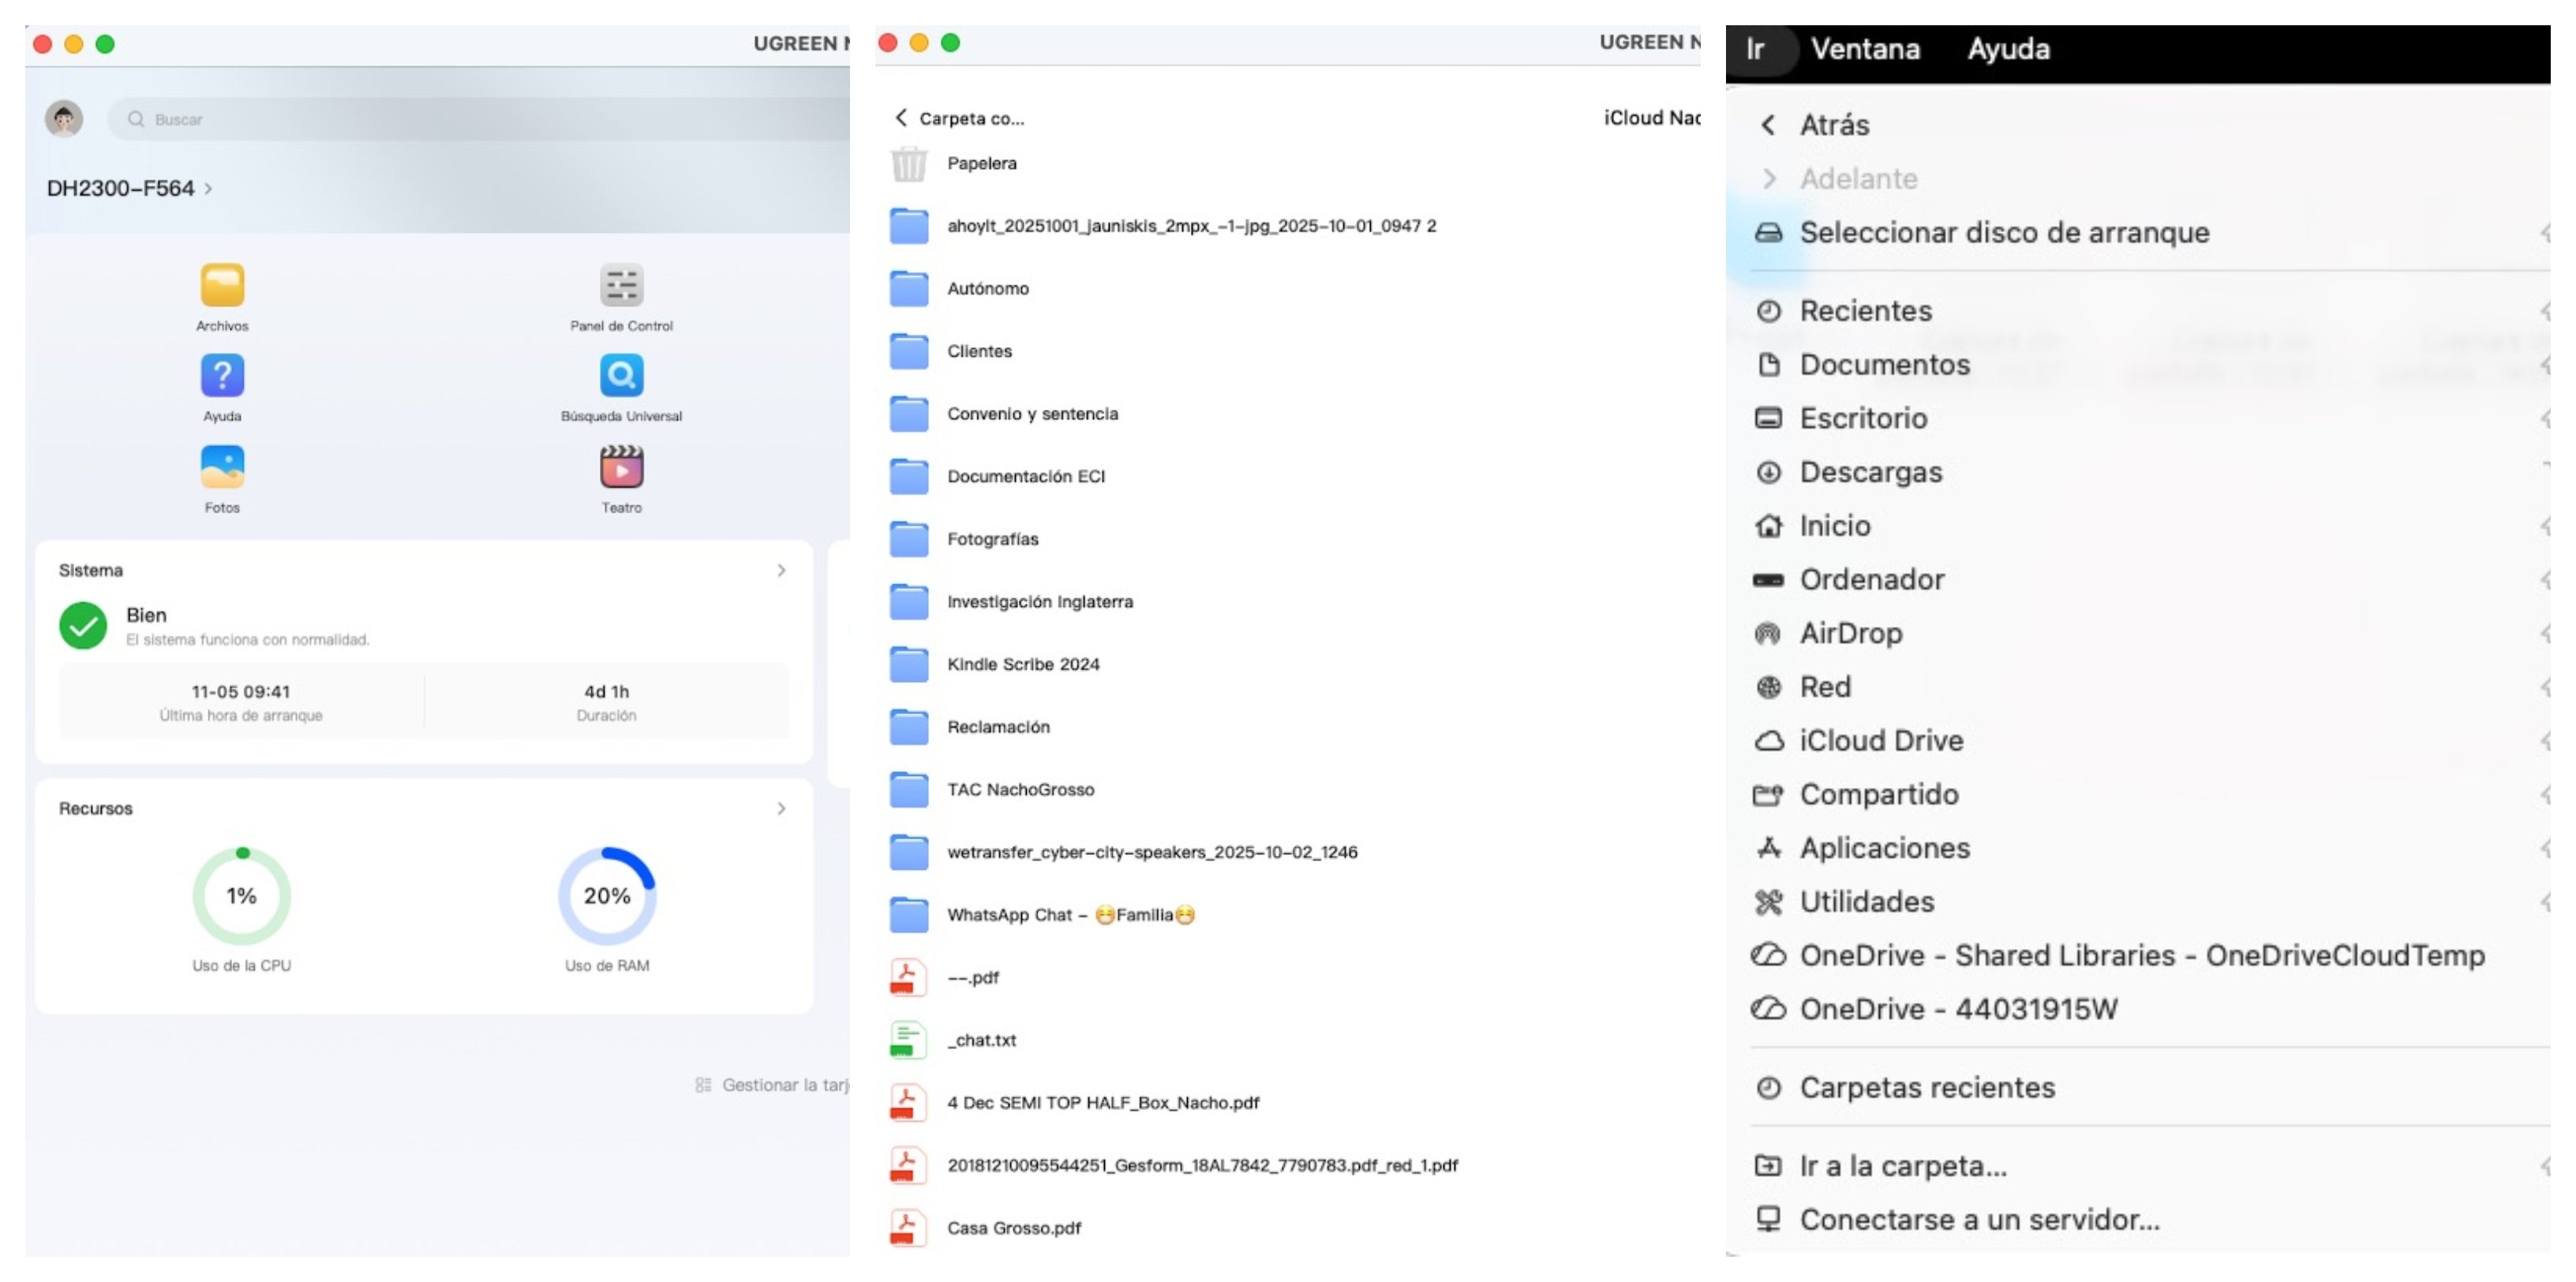The height and width of the screenshot is (1282, 2576).
Task: Open the Ventana menu
Action: click(x=1864, y=49)
